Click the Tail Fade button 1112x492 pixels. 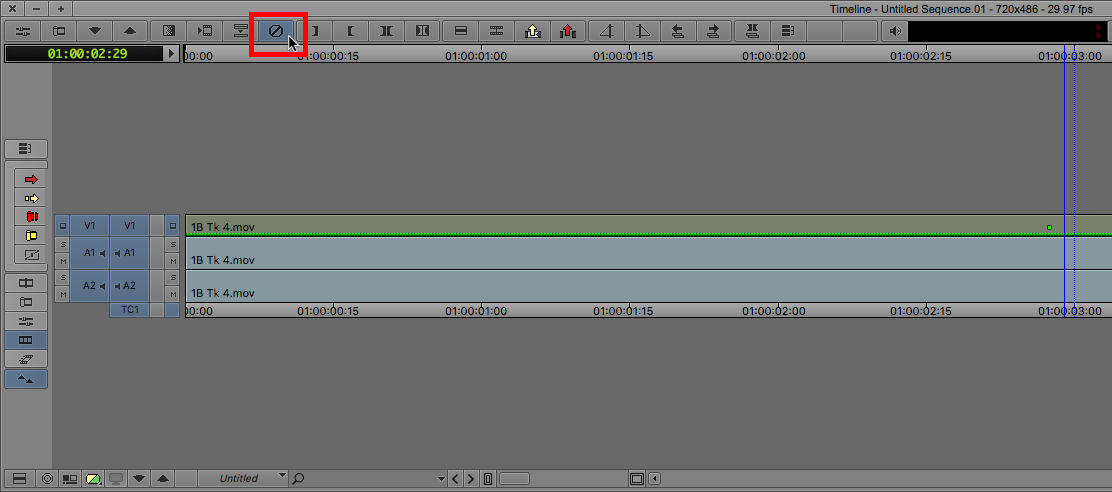pos(642,31)
